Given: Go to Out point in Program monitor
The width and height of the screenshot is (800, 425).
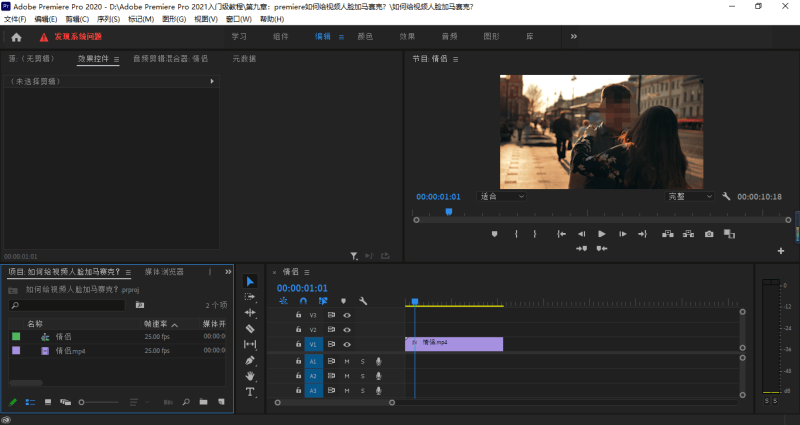Looking at the screenshot, I should [642, 234].
